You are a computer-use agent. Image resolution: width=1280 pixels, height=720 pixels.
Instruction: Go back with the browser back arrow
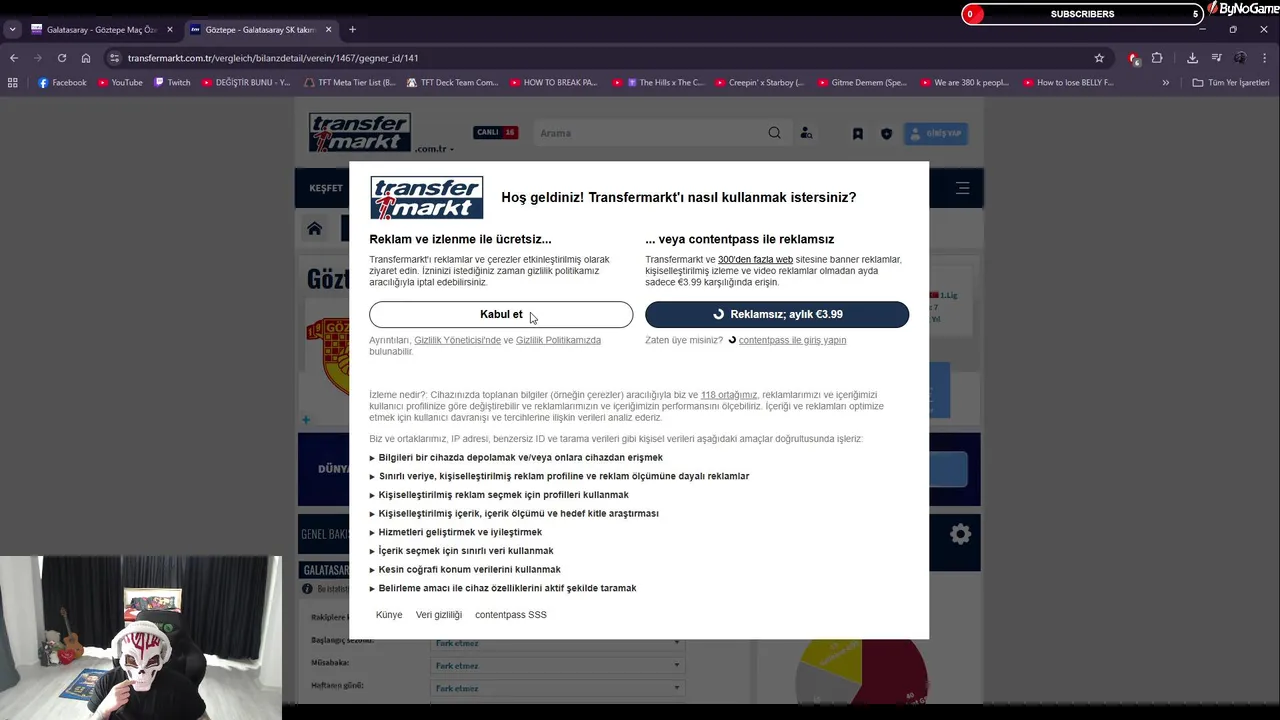(x=14, y=58)
